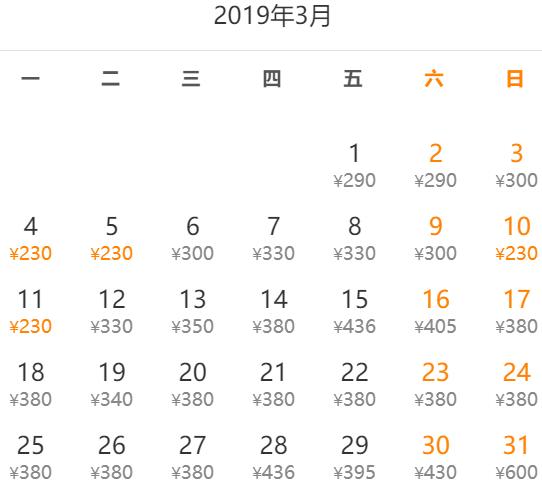This screenshot has height=502, width=542.
Task: Click the 一 Monday column header
Action: coord(30,78)
